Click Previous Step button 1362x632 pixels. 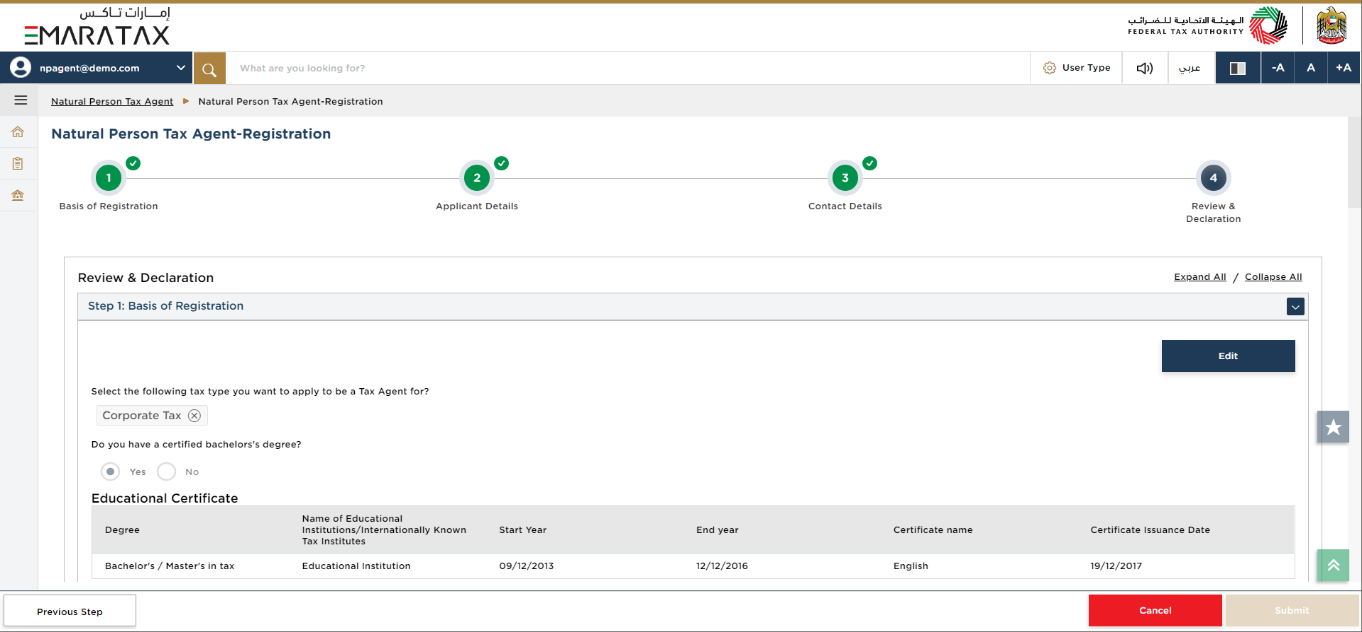pos(70,611)
